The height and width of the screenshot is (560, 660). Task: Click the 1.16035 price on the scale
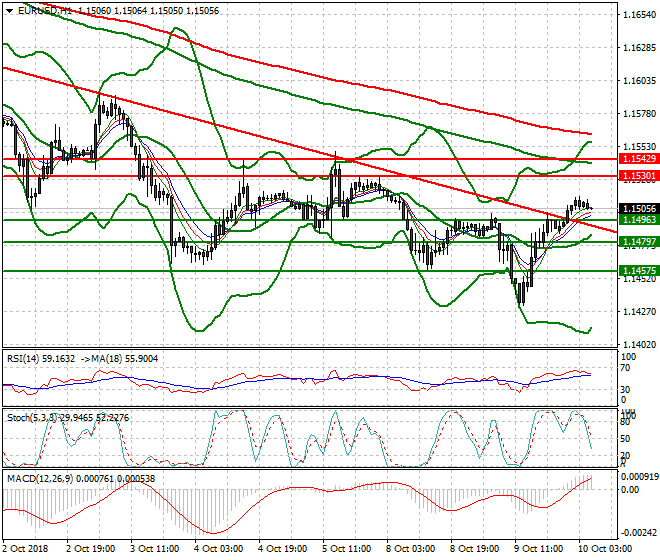[639, 80]
